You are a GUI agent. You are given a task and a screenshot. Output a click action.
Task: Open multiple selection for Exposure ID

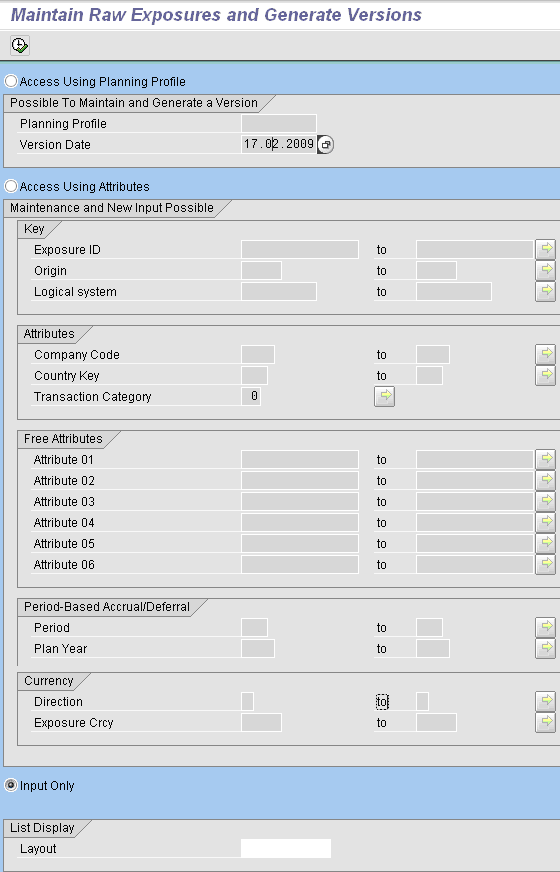tap(546, 249)
